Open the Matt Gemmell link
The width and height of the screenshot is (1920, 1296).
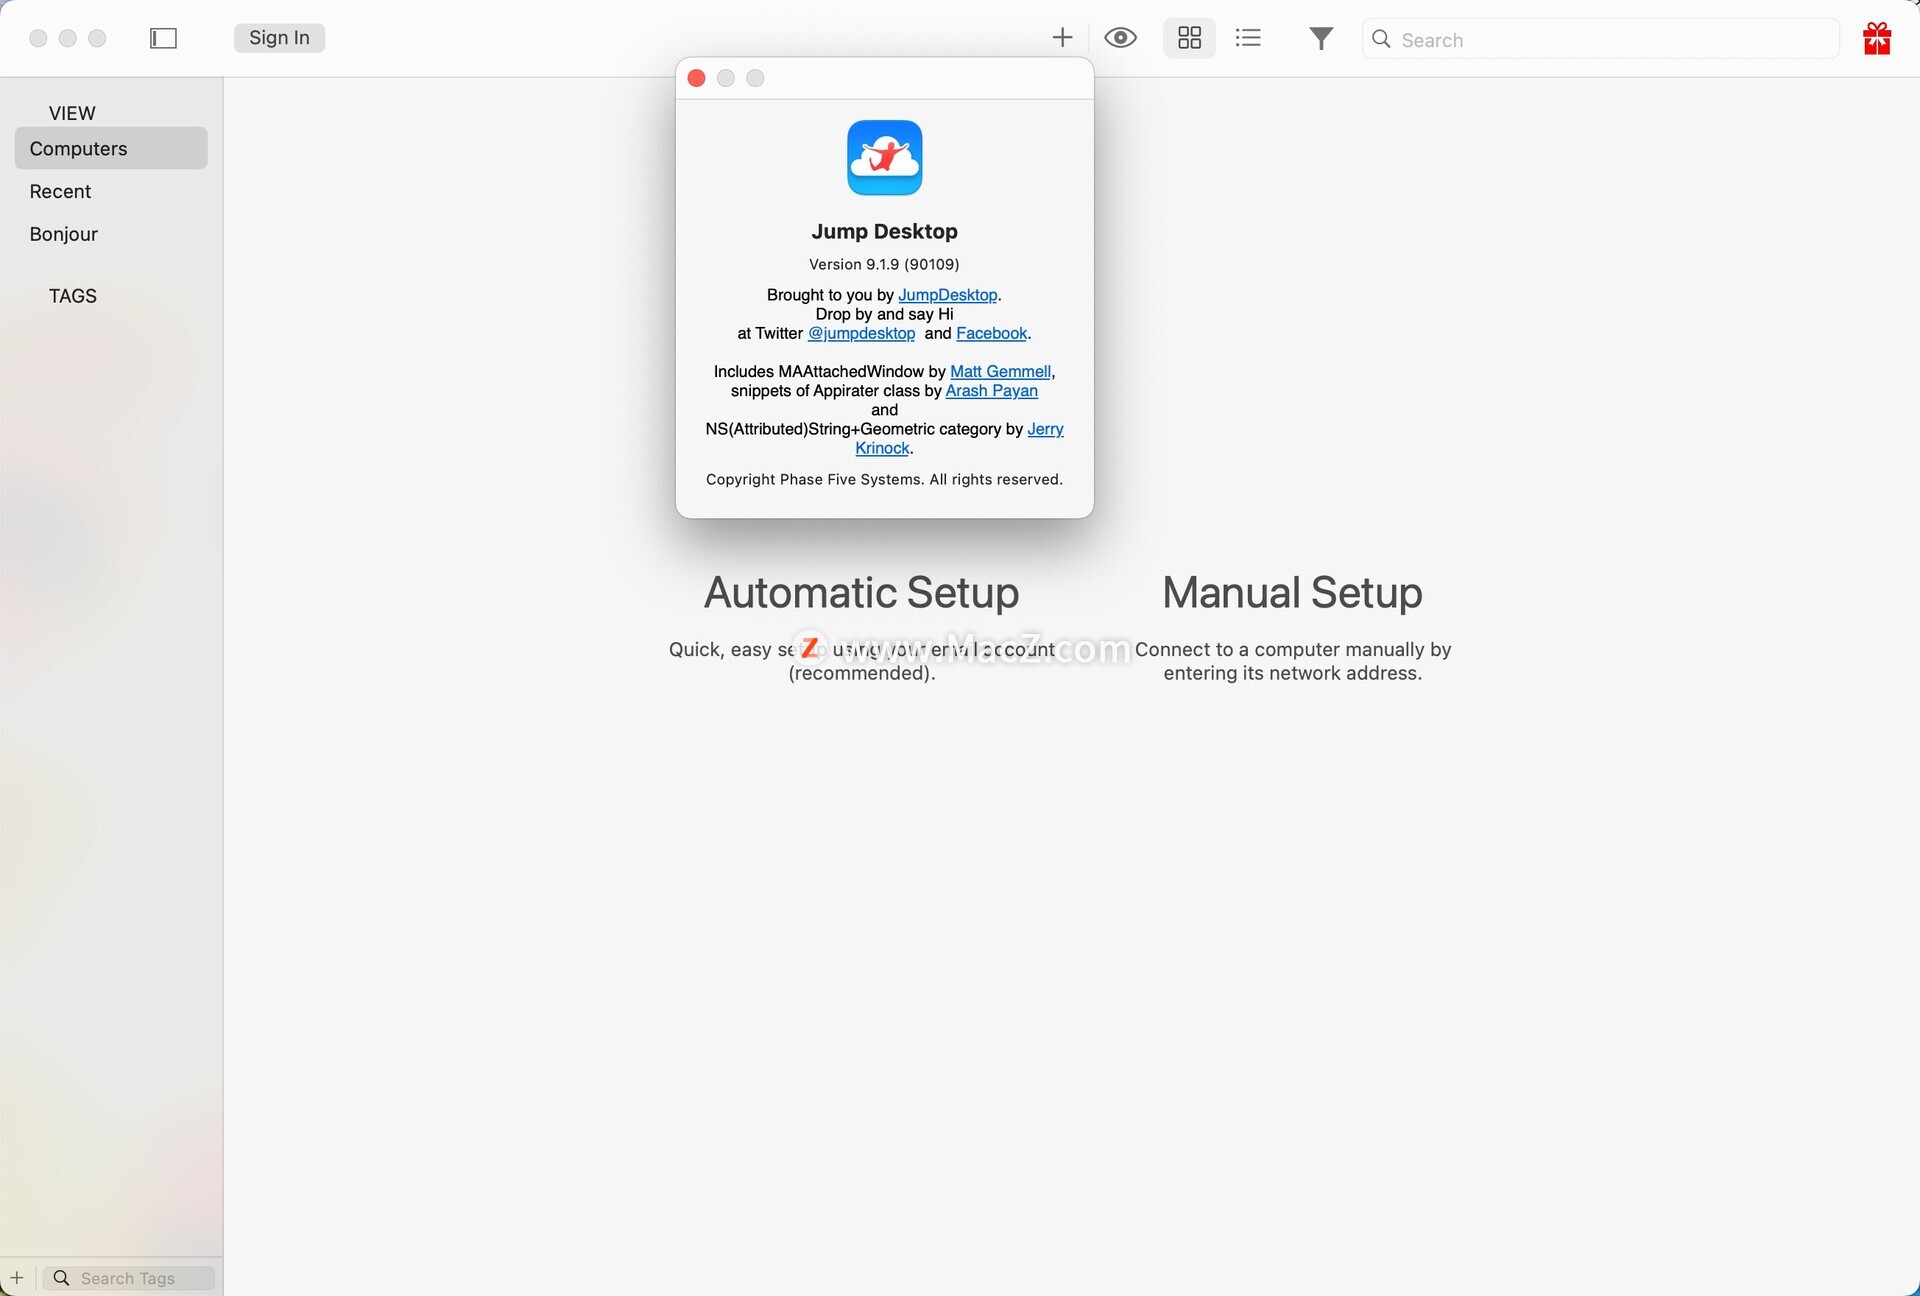point(1000,371)
